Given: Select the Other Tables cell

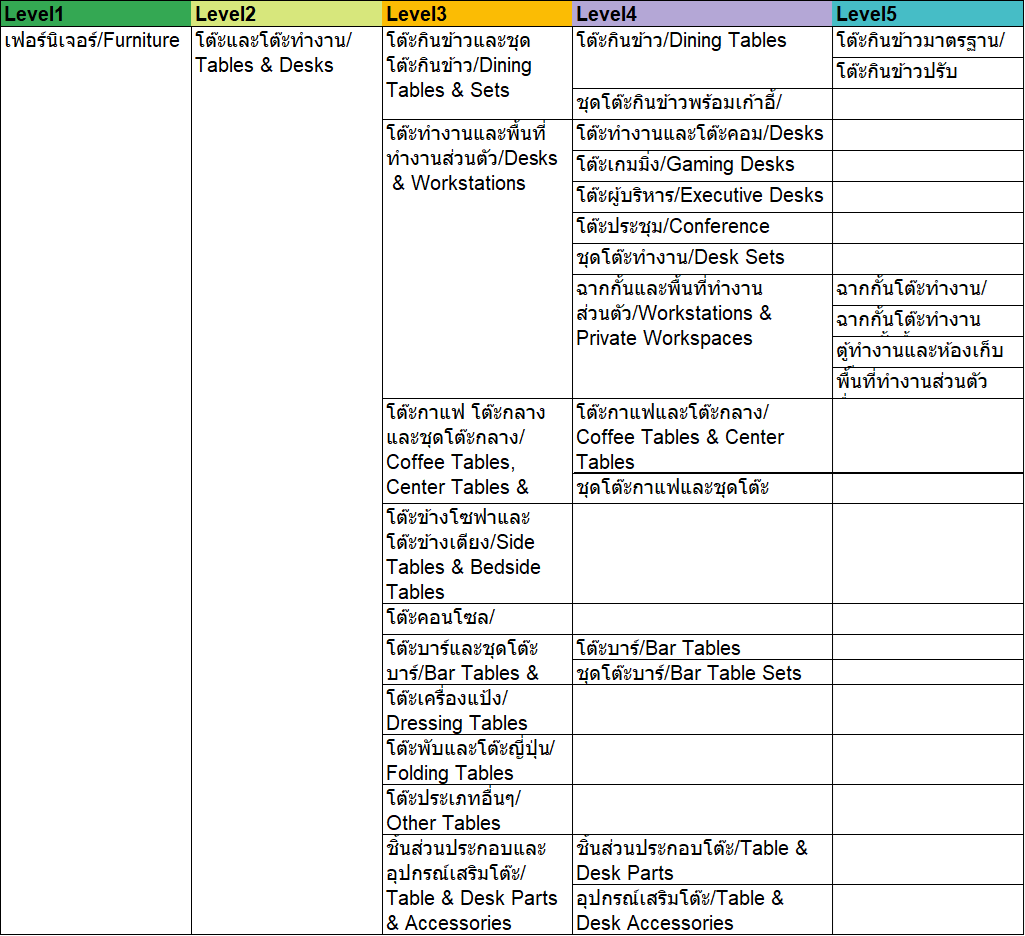Looking at the screenshot, I should click(477, 809).
